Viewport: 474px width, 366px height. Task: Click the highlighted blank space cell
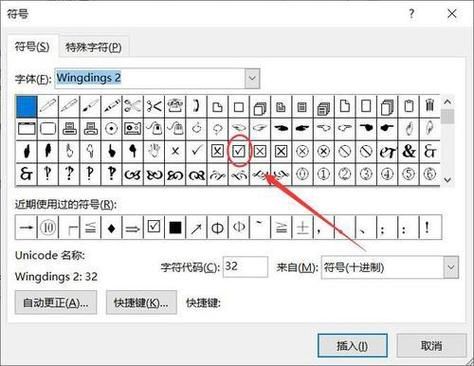(26, 107)
